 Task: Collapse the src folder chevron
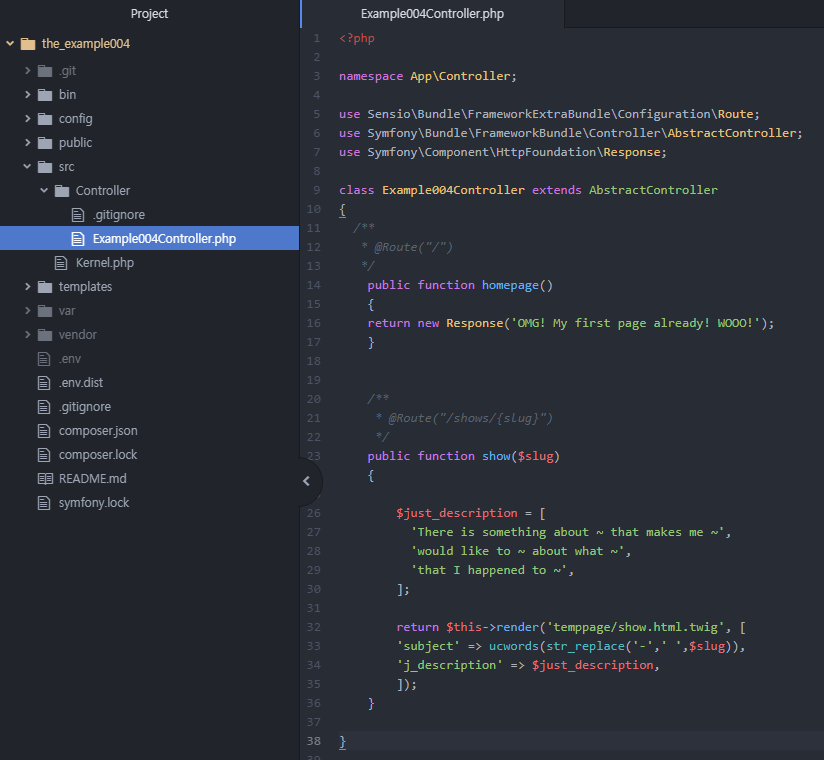point(27,167)
